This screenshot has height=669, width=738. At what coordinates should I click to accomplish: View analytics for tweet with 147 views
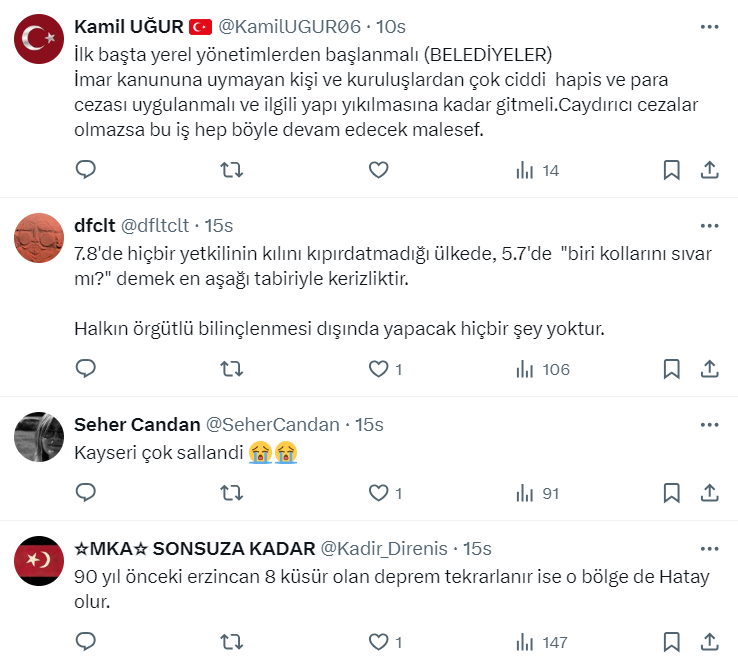[540, 641]
